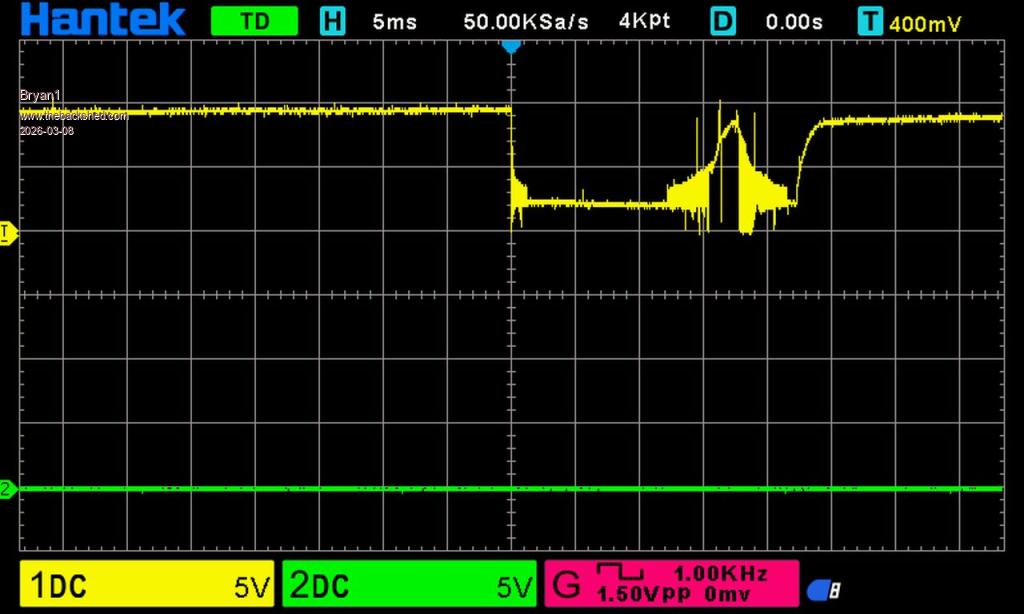Select the H horizontal timebase icon
The width and height of the screenshot is (1024, 614).
[332, 21]
